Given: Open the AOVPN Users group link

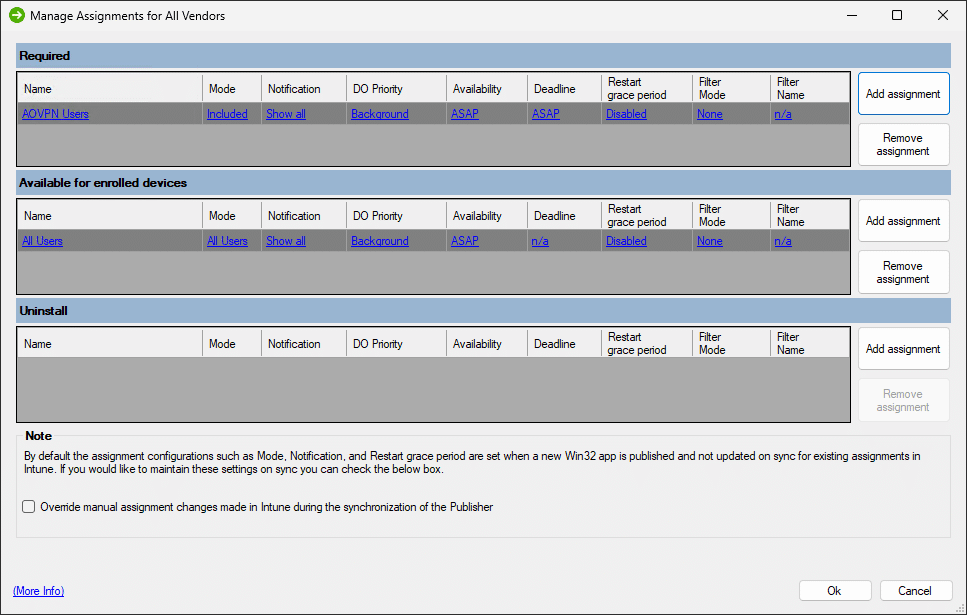Looking at the screenshot, I should point(55,114).
